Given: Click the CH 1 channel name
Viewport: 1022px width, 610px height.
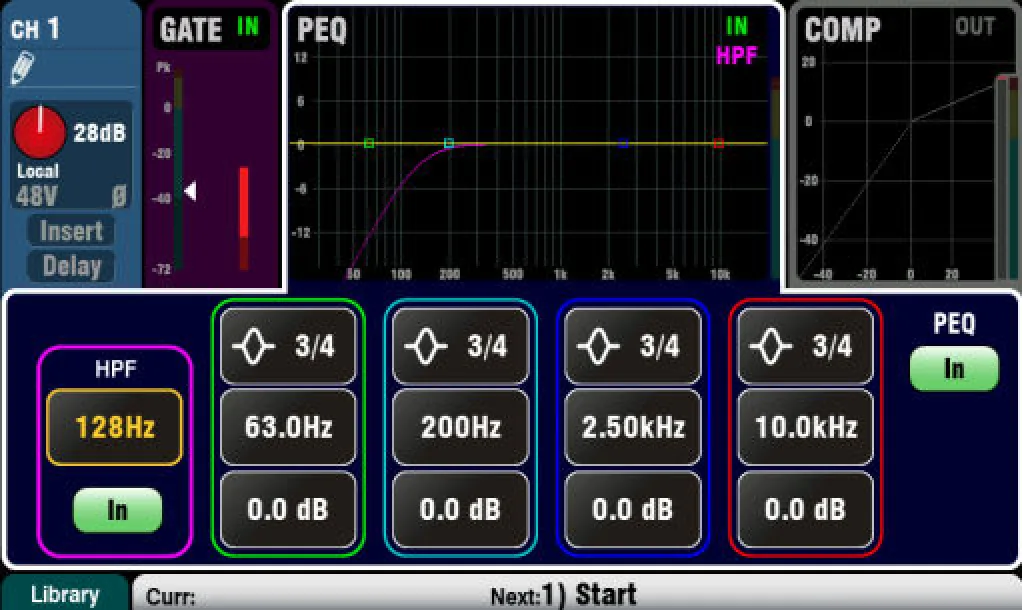Looking at the screenshot, I should click(35, 29).
